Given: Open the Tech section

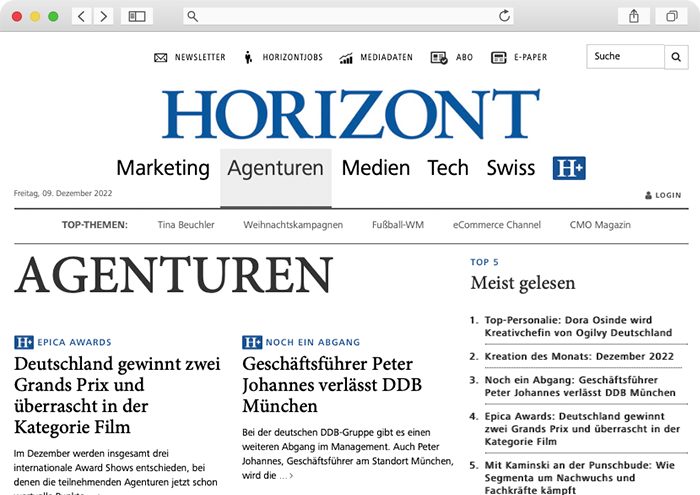Looking at the screenshot, I should [x=448, y=168].
